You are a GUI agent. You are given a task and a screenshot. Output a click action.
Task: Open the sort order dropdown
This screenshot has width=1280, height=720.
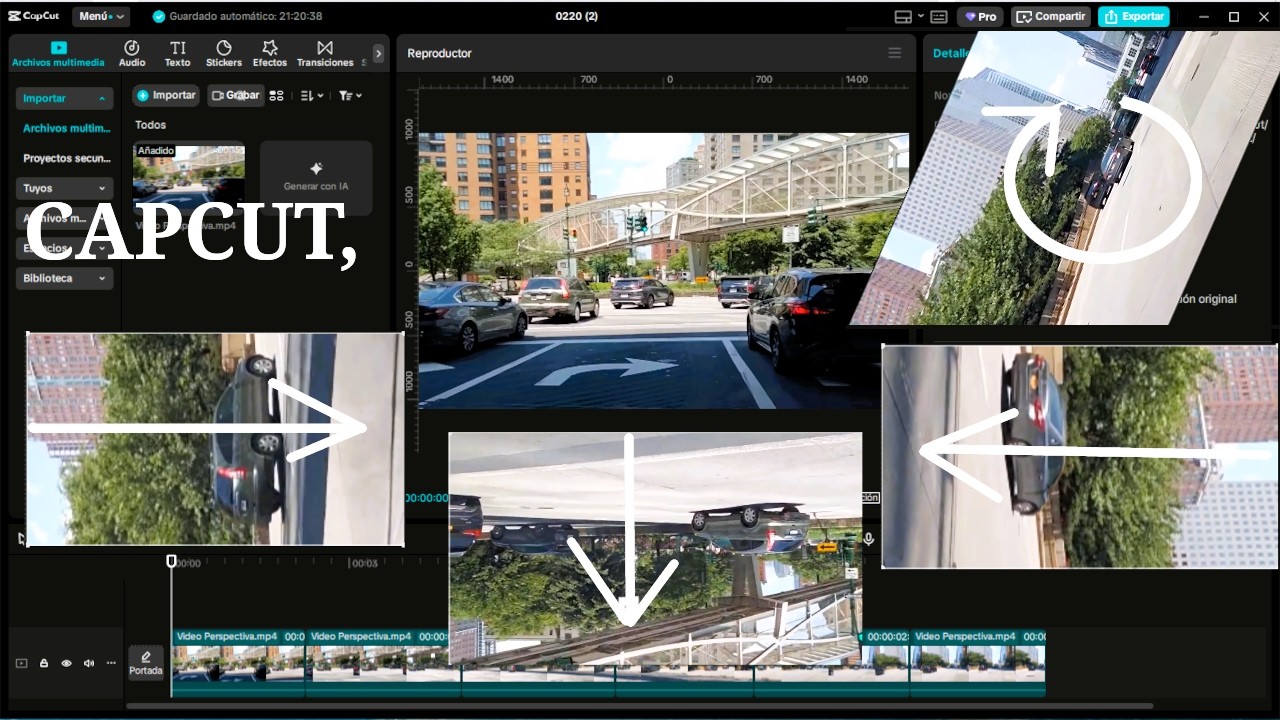pyautogui.click(x=311, y=95)
